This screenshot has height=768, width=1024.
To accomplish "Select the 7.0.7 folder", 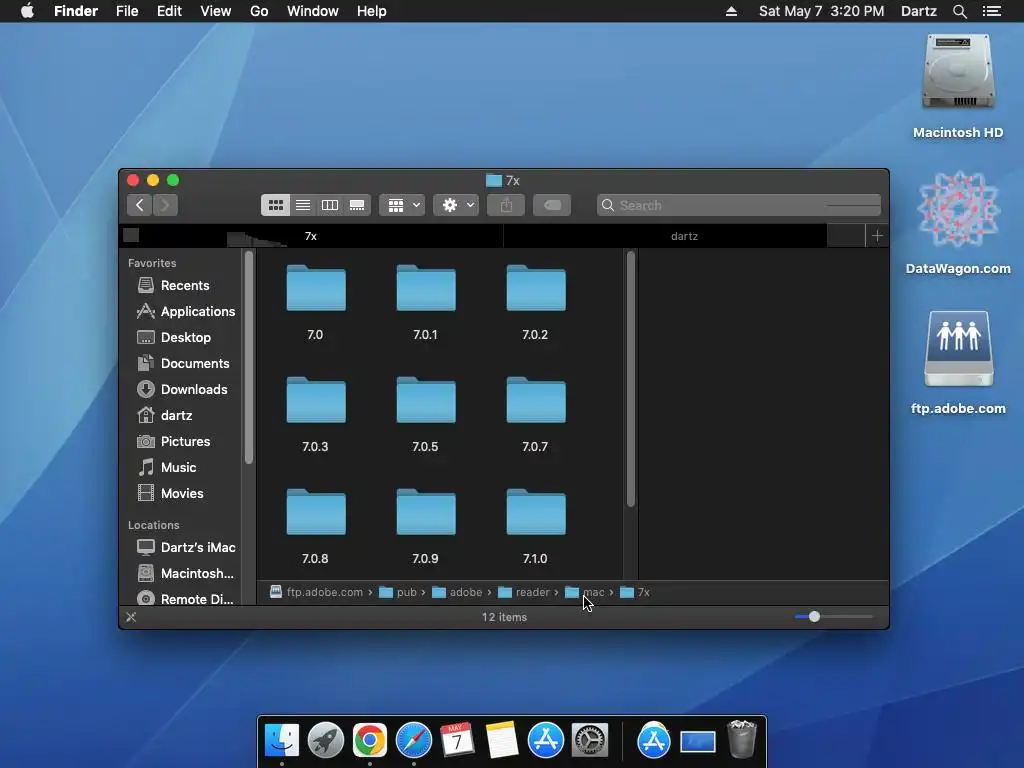I will (536, 400).
